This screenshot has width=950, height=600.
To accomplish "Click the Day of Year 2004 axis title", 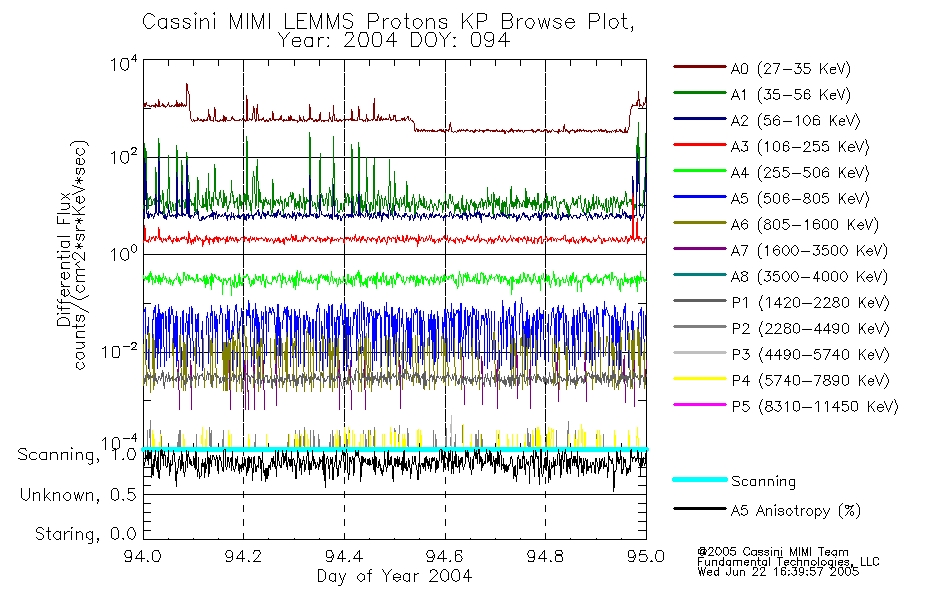I will tap(394, 576).
